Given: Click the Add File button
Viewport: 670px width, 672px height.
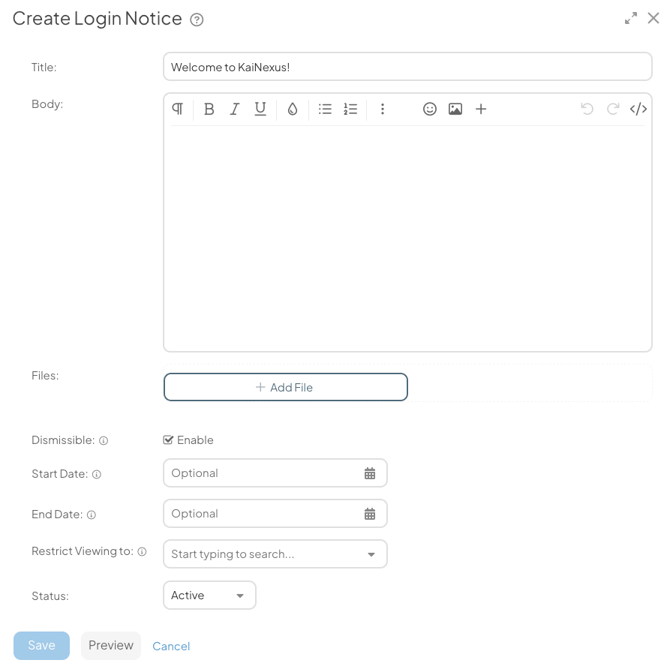Looking at the screenshot, I should [x=285, y=387].
